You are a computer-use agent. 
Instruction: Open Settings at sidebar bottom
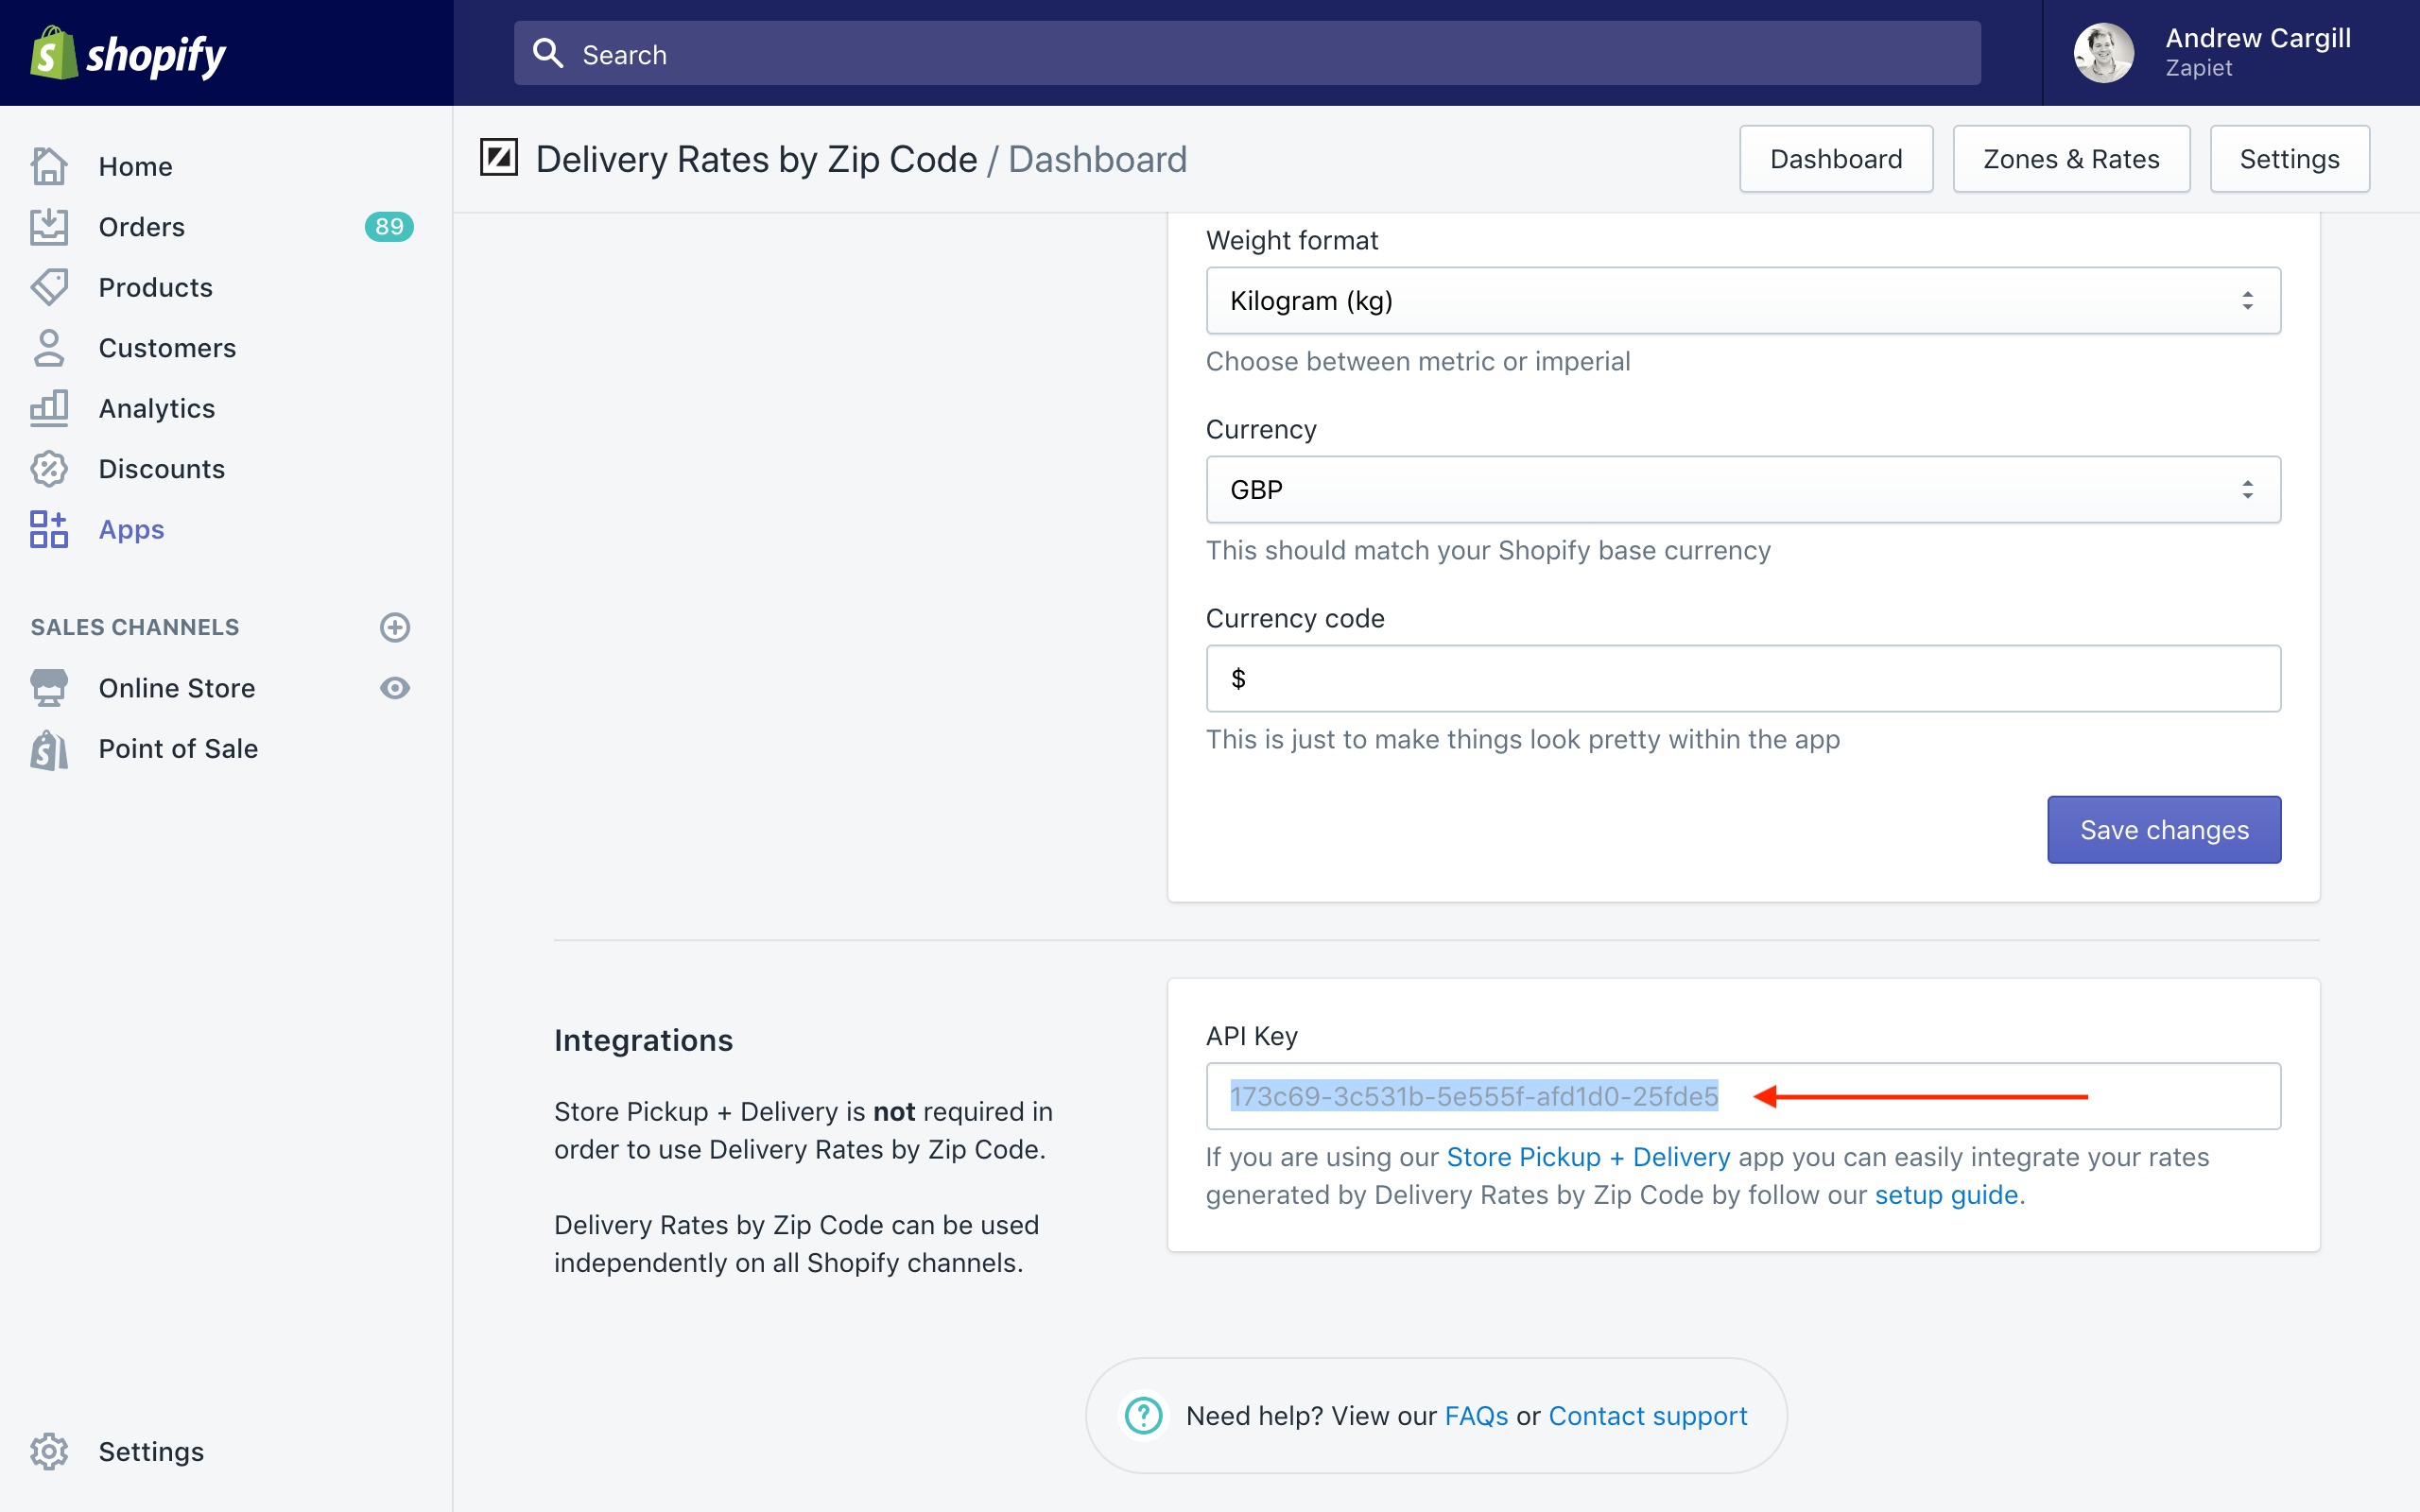point(152,1451)
